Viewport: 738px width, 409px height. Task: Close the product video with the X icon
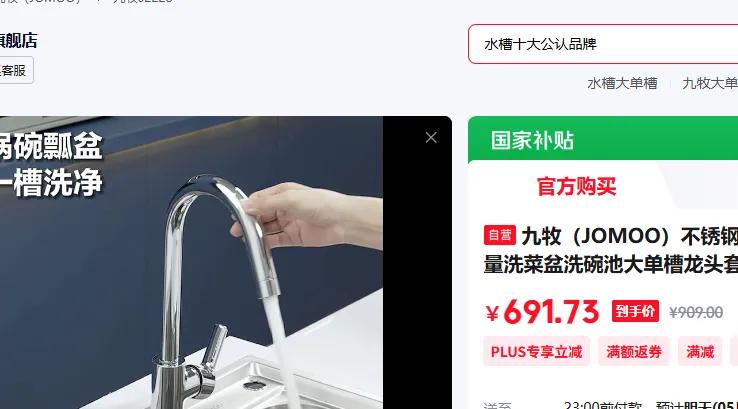pos(431,137)
